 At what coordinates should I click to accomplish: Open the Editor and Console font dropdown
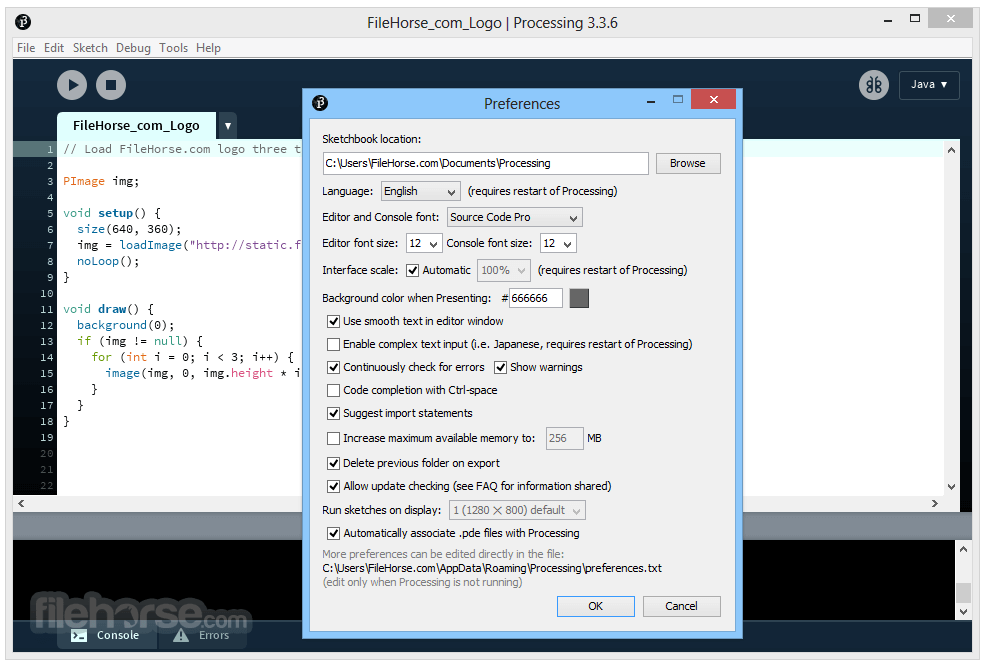tap(514, 217)
